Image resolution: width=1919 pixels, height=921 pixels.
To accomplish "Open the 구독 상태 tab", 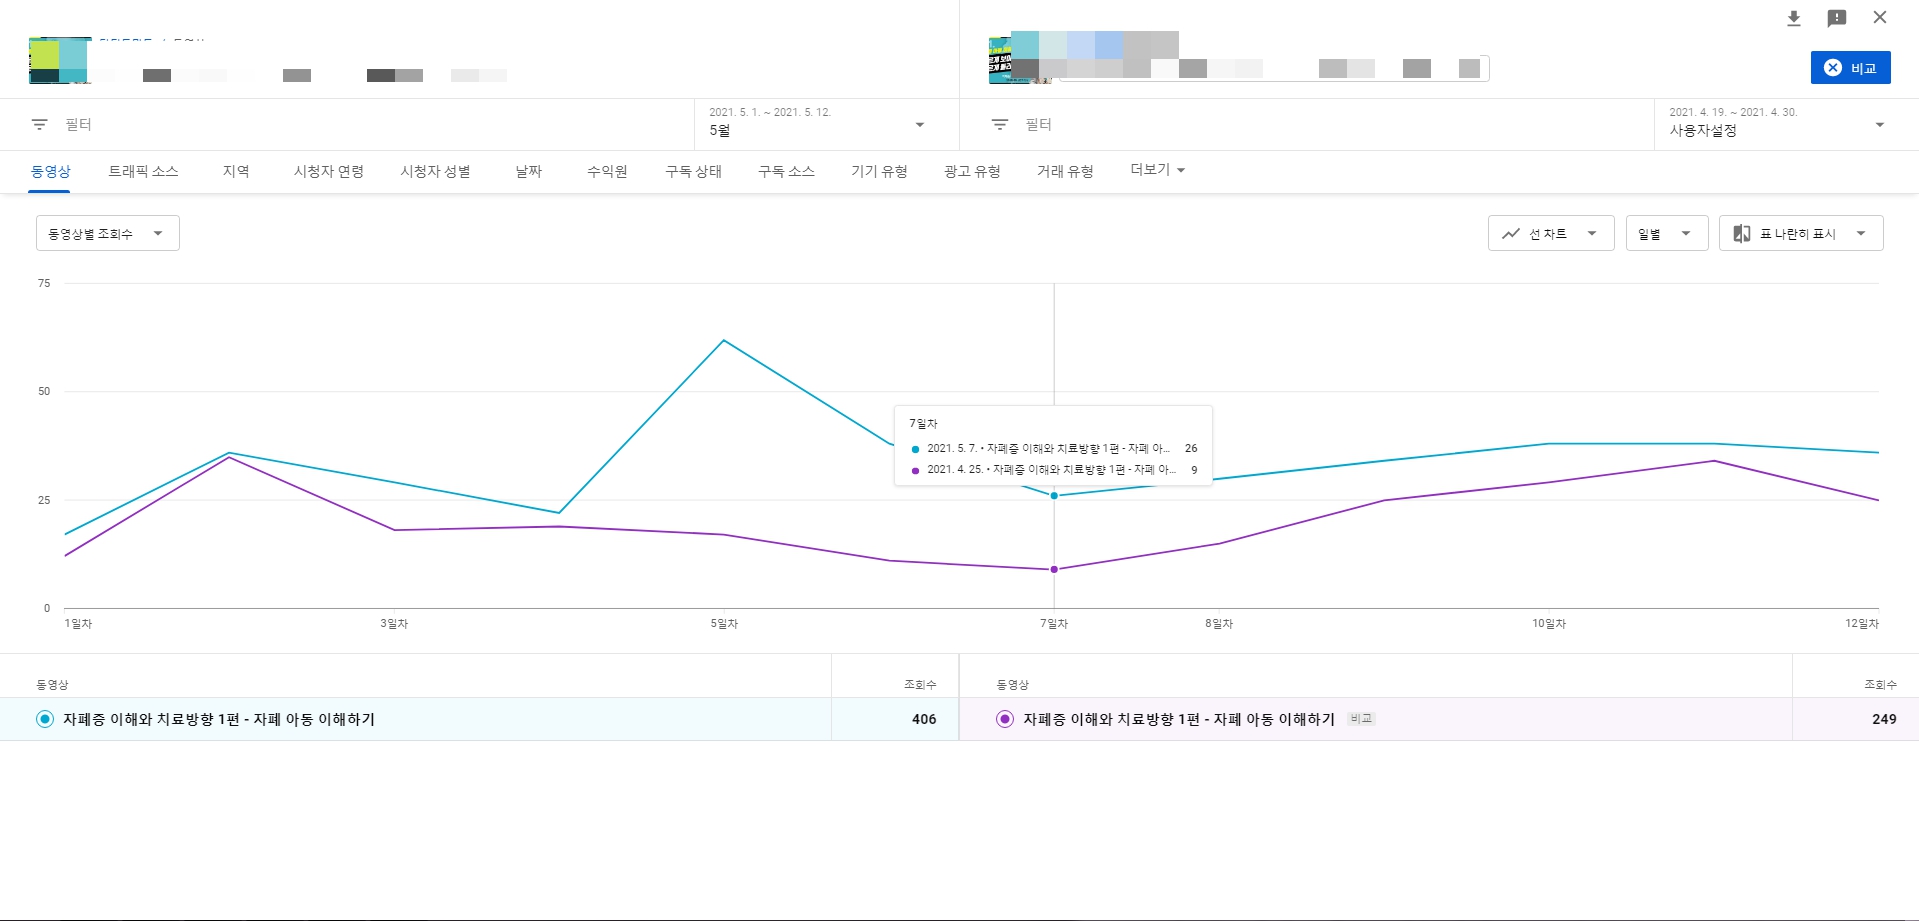I will (x=693, y=171).
